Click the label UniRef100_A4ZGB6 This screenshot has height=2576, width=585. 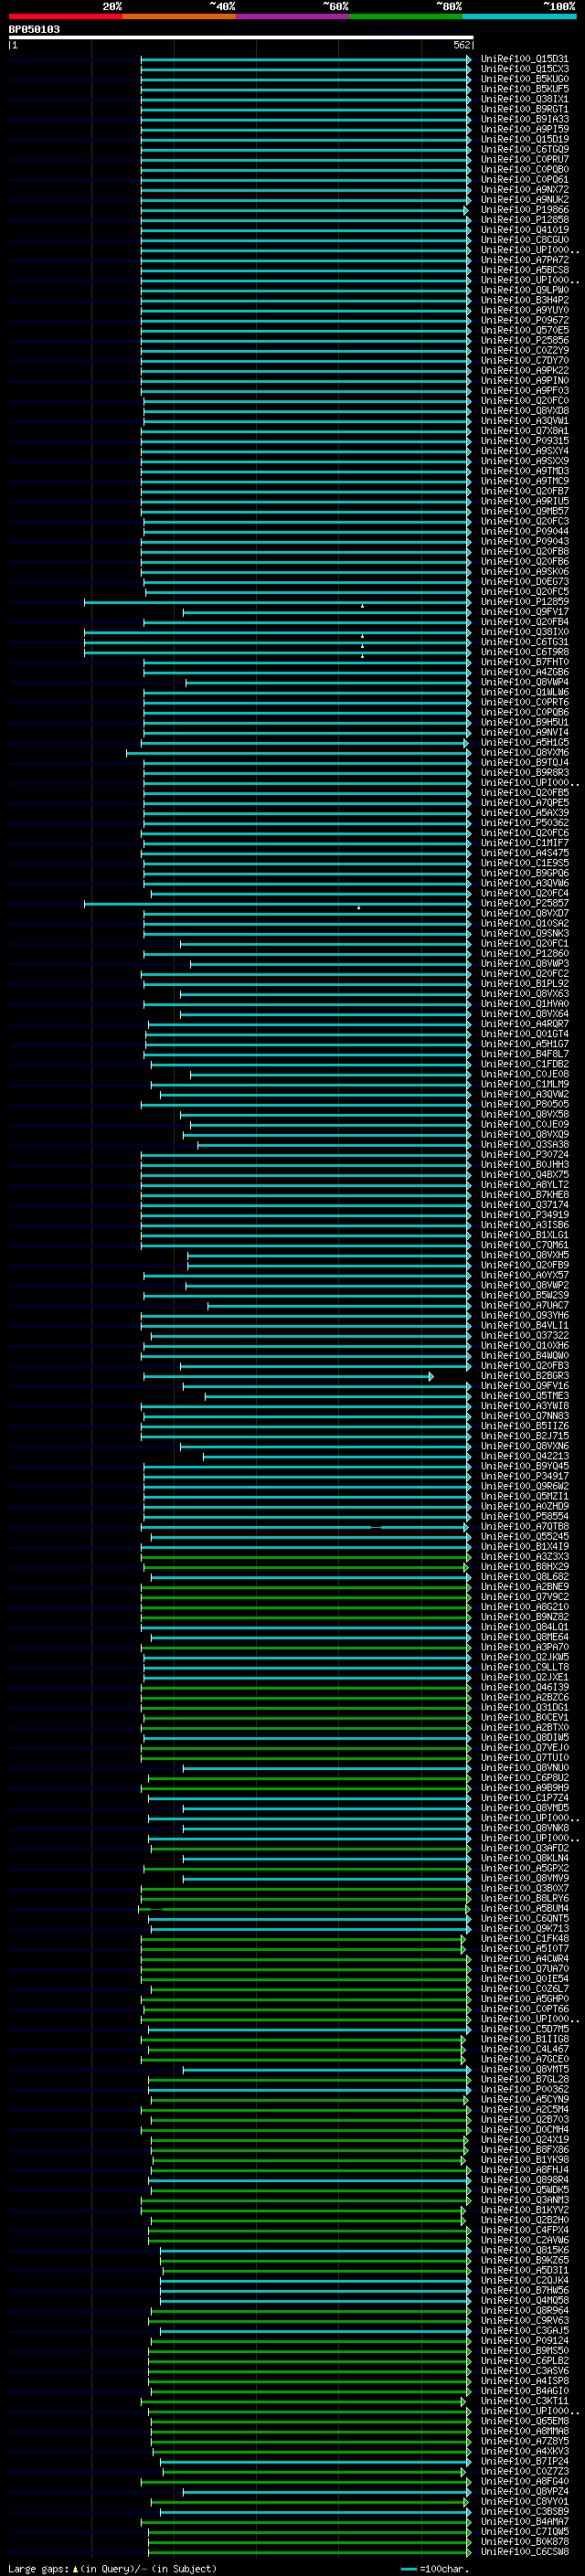coord(524,672)
